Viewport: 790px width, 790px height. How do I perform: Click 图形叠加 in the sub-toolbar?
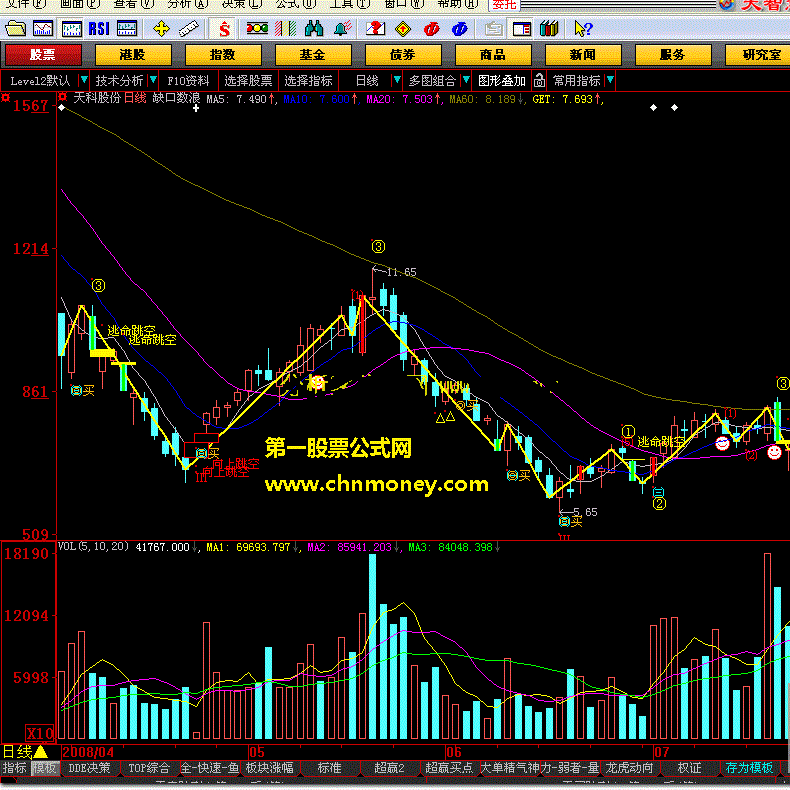coord(502,81)
